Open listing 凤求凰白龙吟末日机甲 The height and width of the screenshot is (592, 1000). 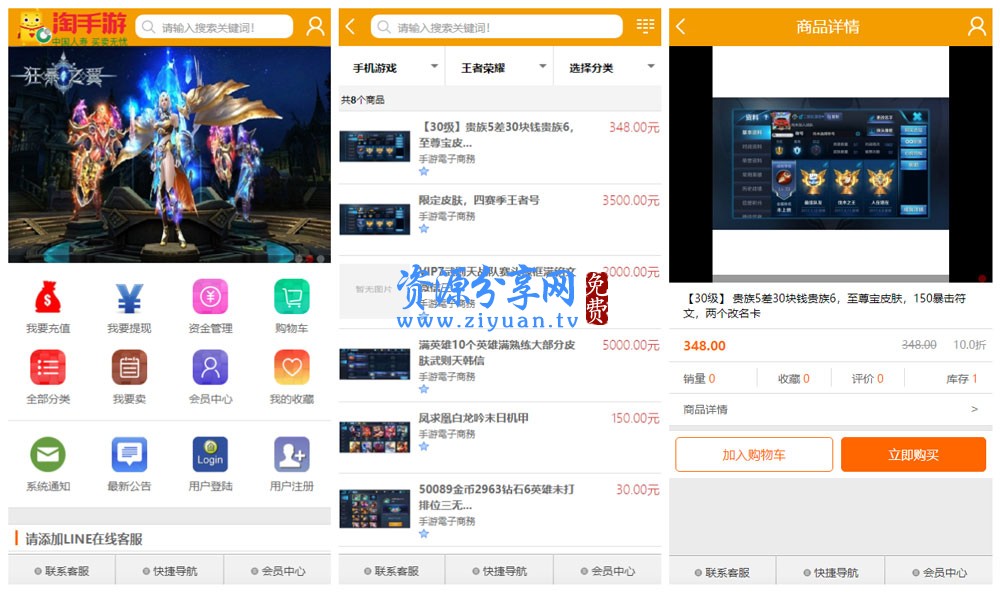point(473,418)
